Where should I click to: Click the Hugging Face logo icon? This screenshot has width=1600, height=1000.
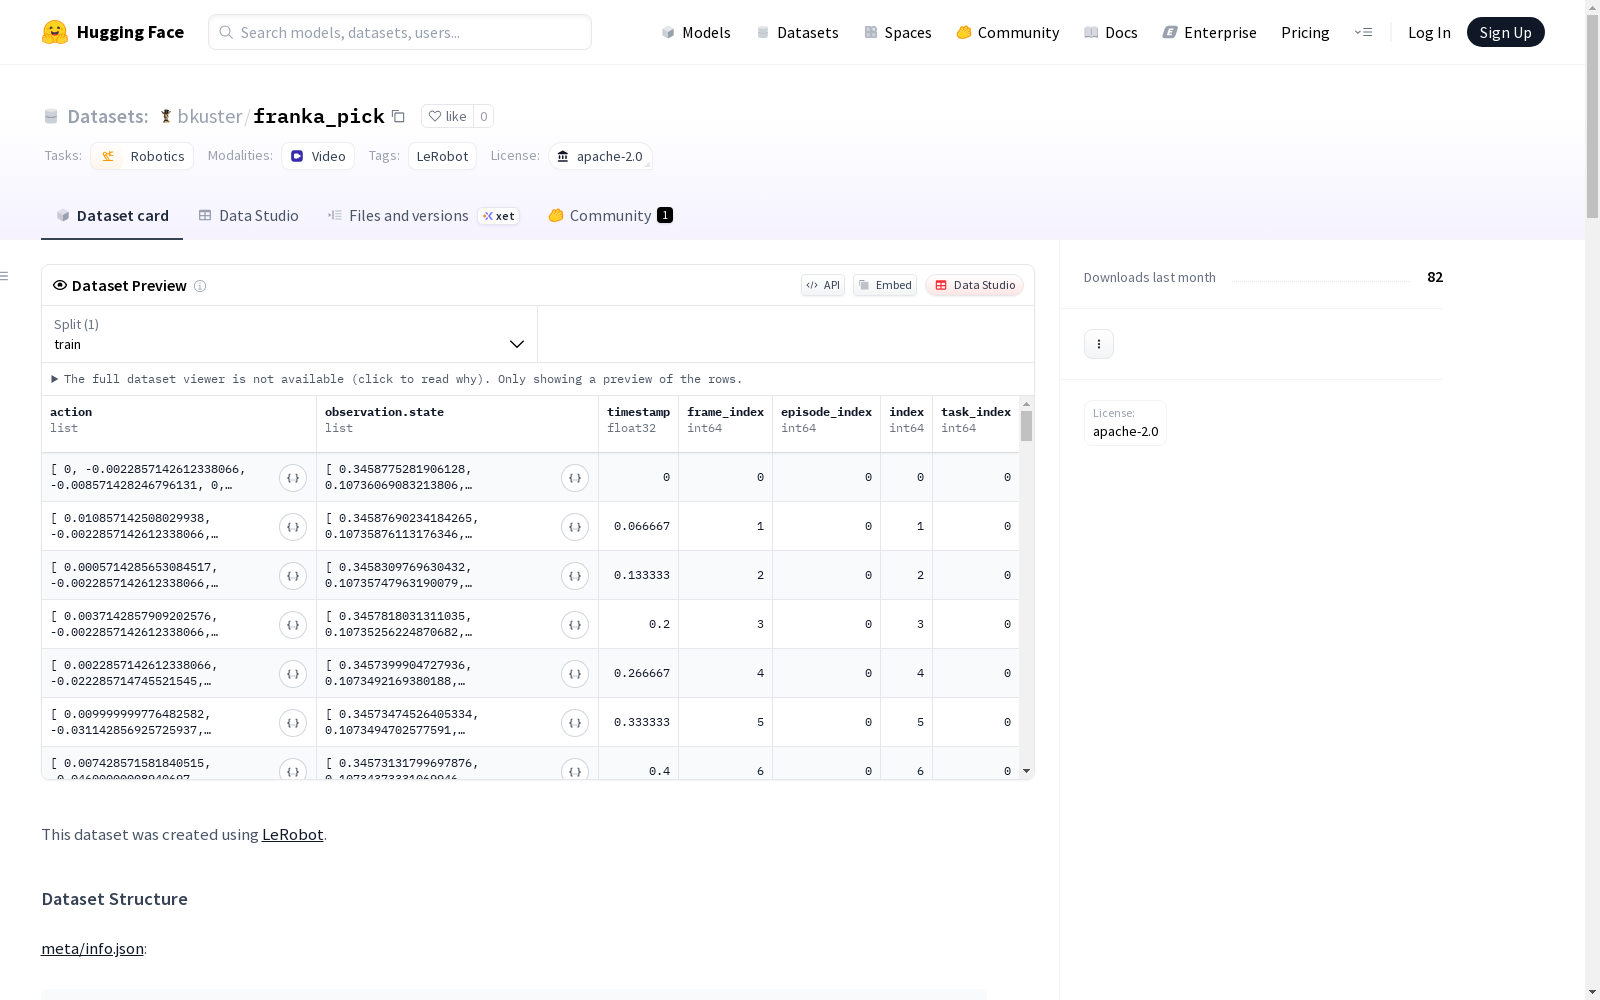[55, 32]
